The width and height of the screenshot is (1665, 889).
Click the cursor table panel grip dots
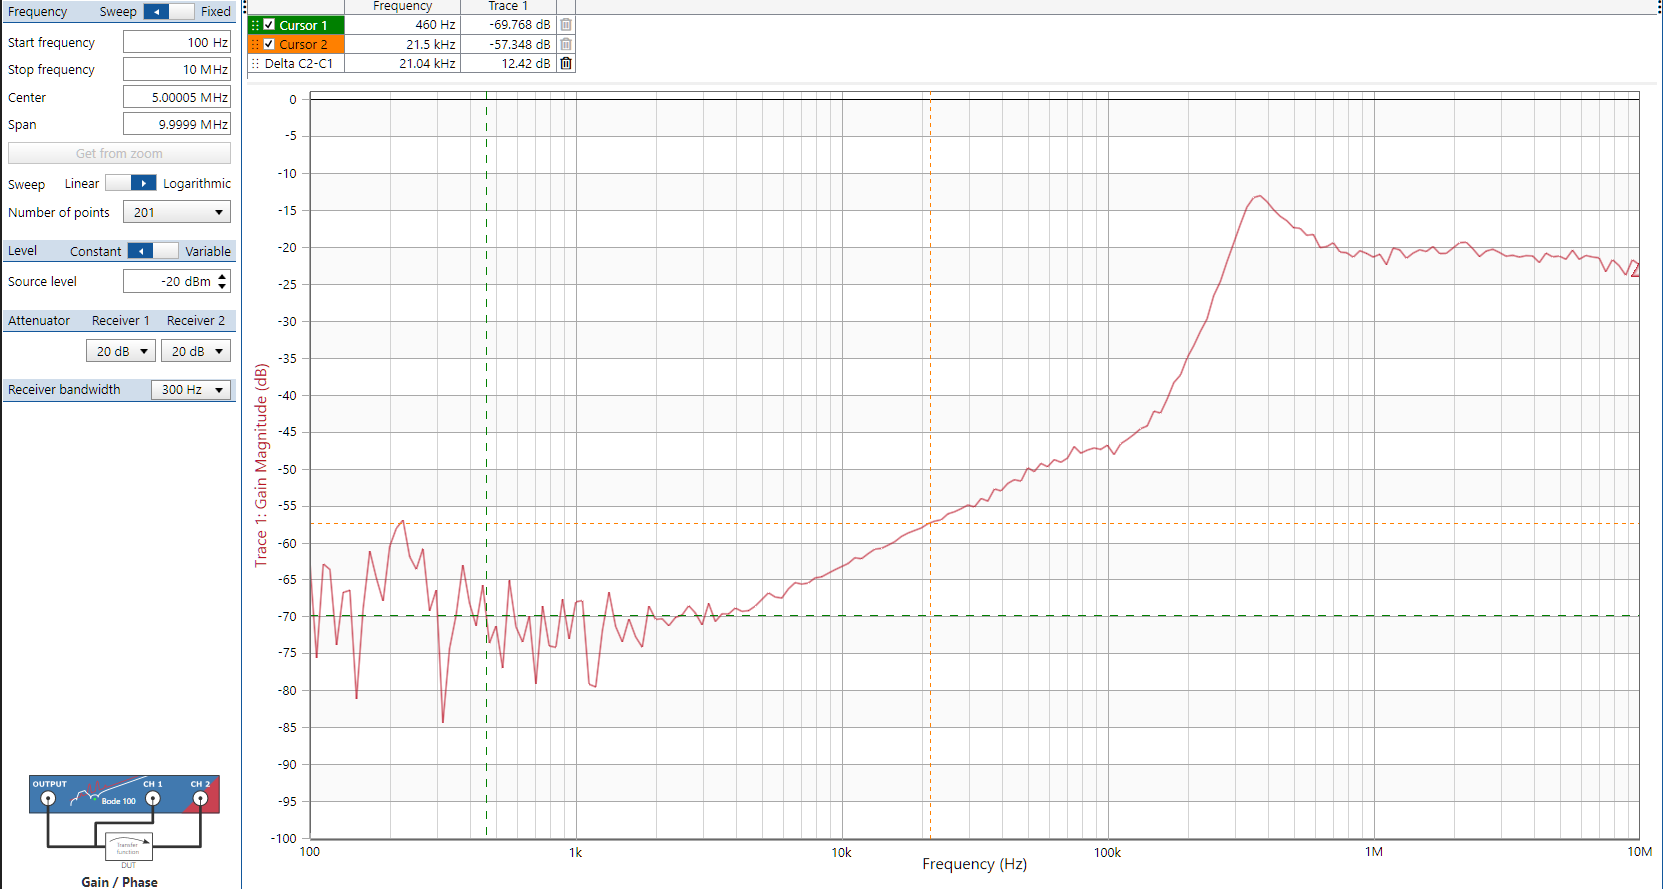[245, 7]
